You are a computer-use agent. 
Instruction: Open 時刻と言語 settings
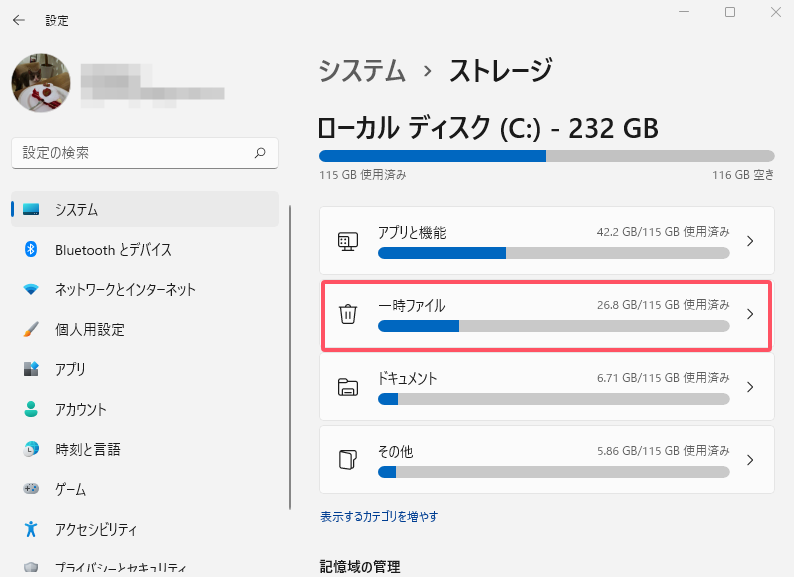coord(145,449)
